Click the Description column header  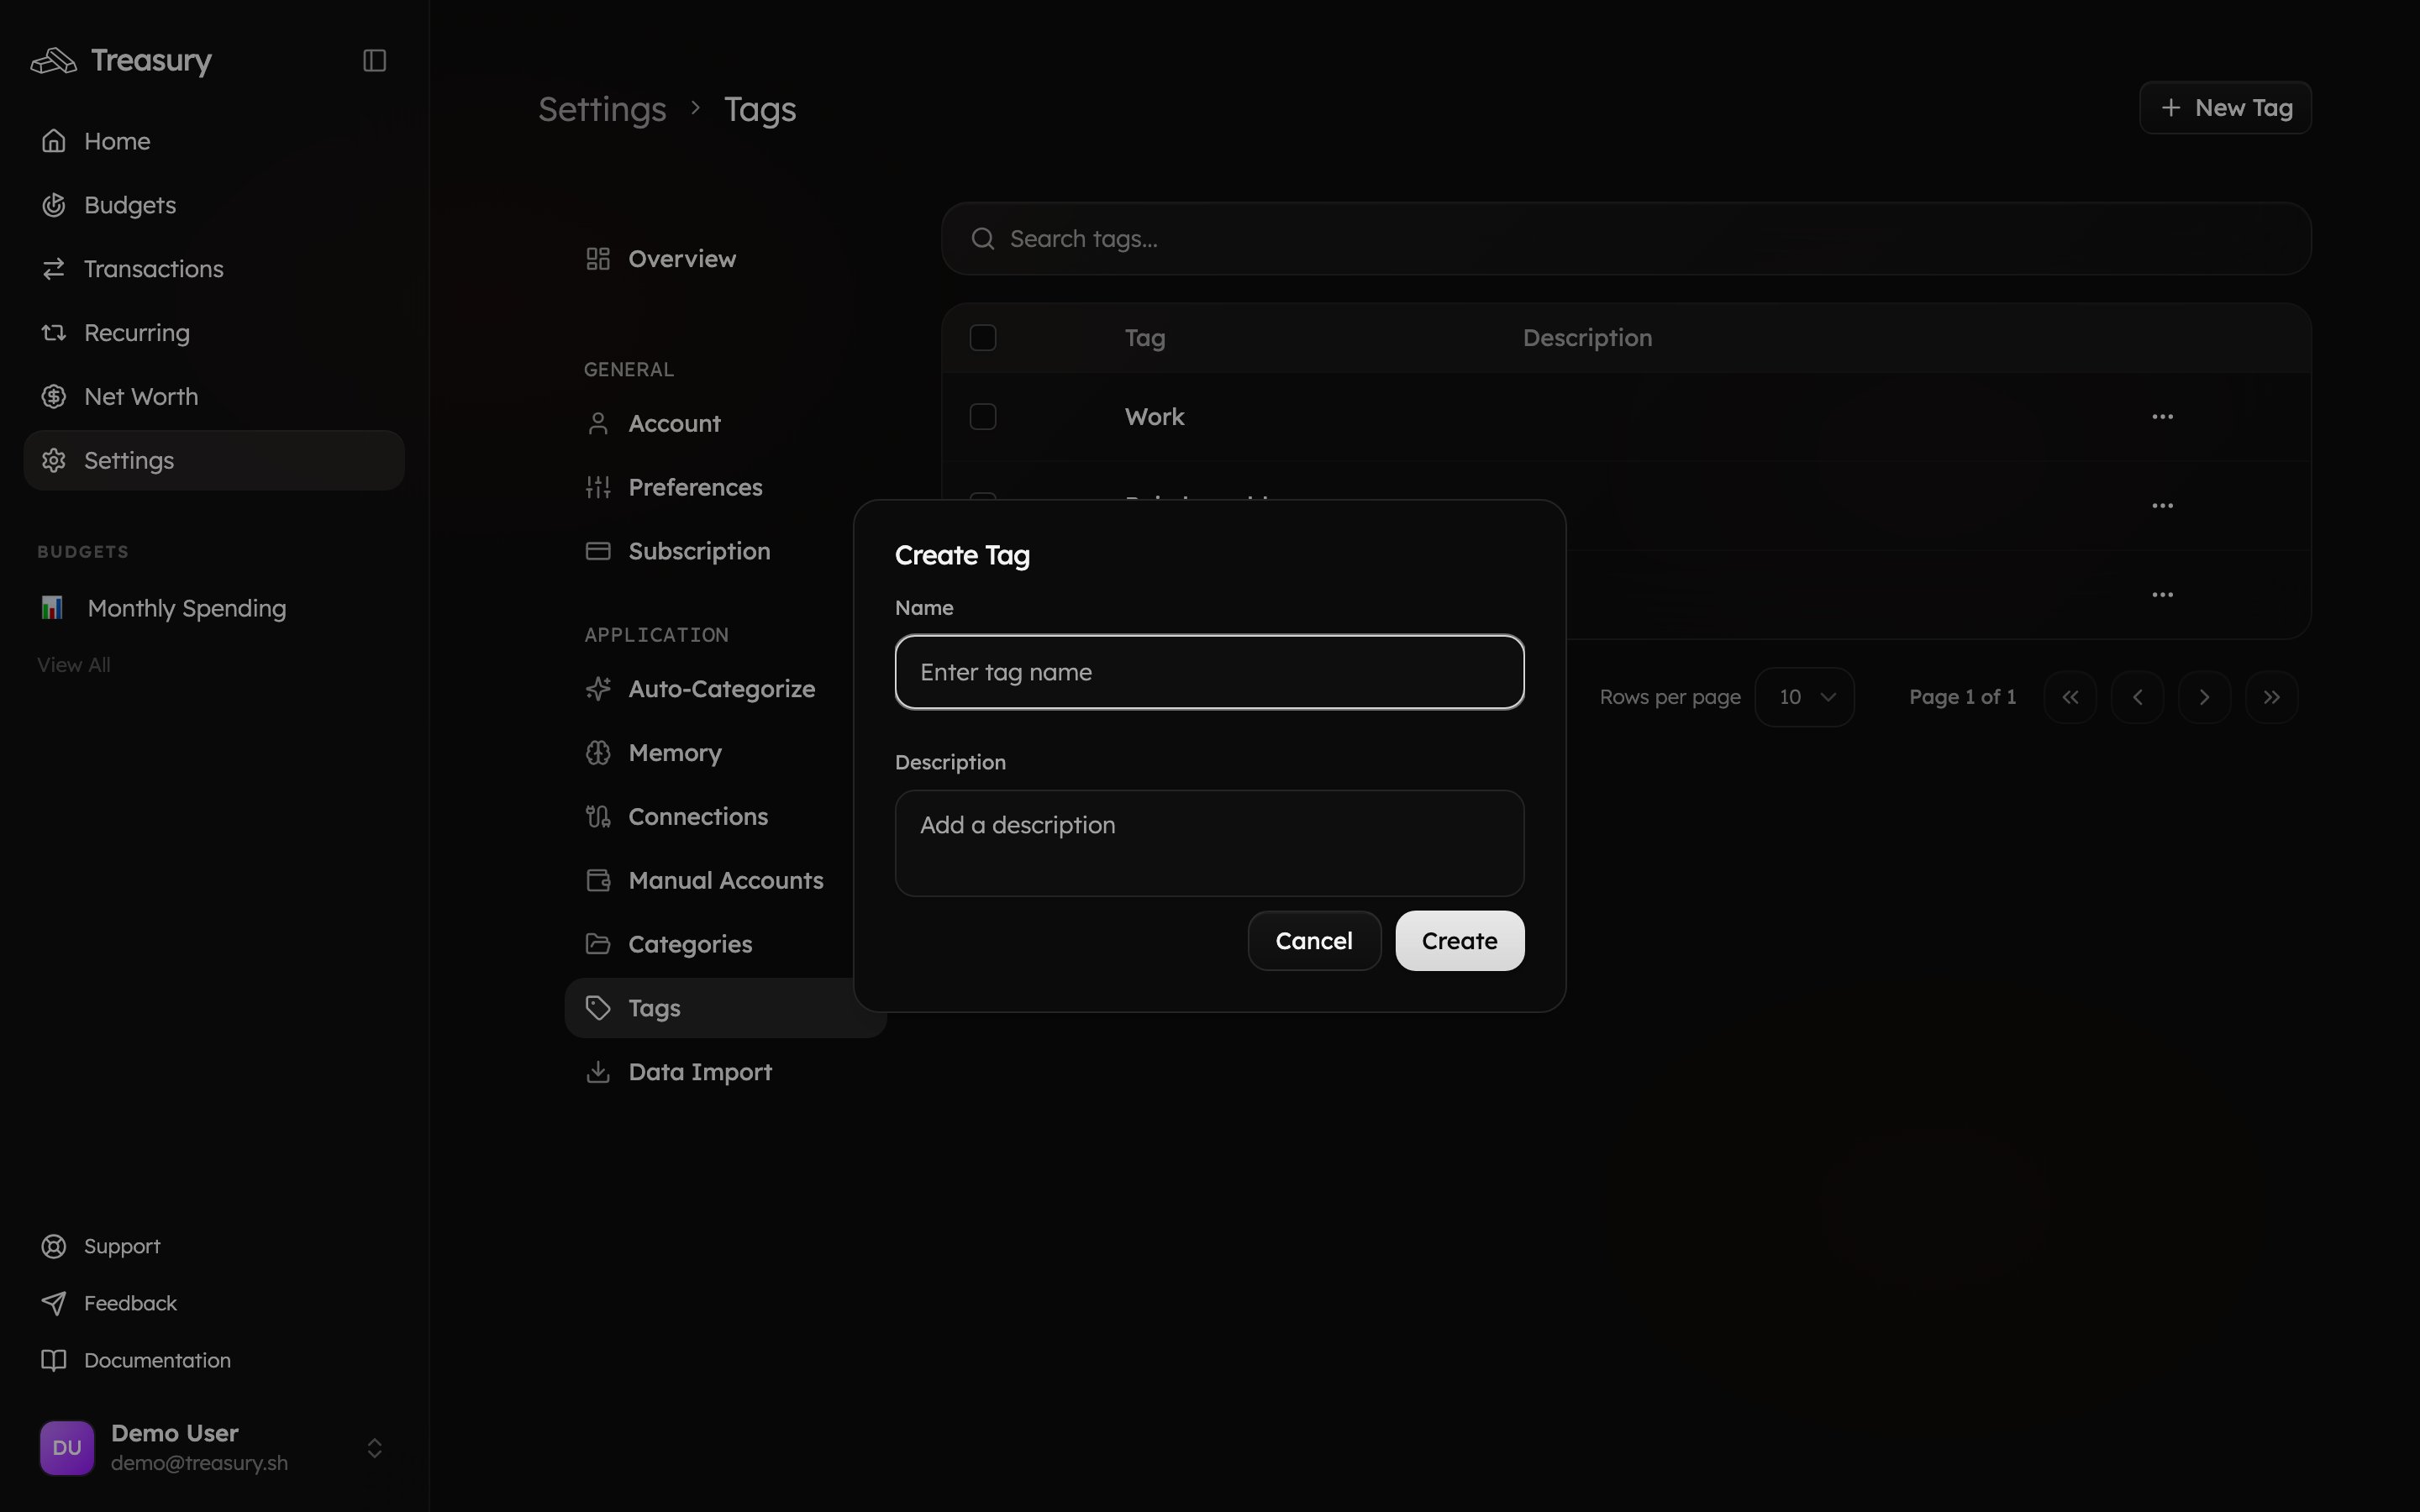coord(1587,338)
